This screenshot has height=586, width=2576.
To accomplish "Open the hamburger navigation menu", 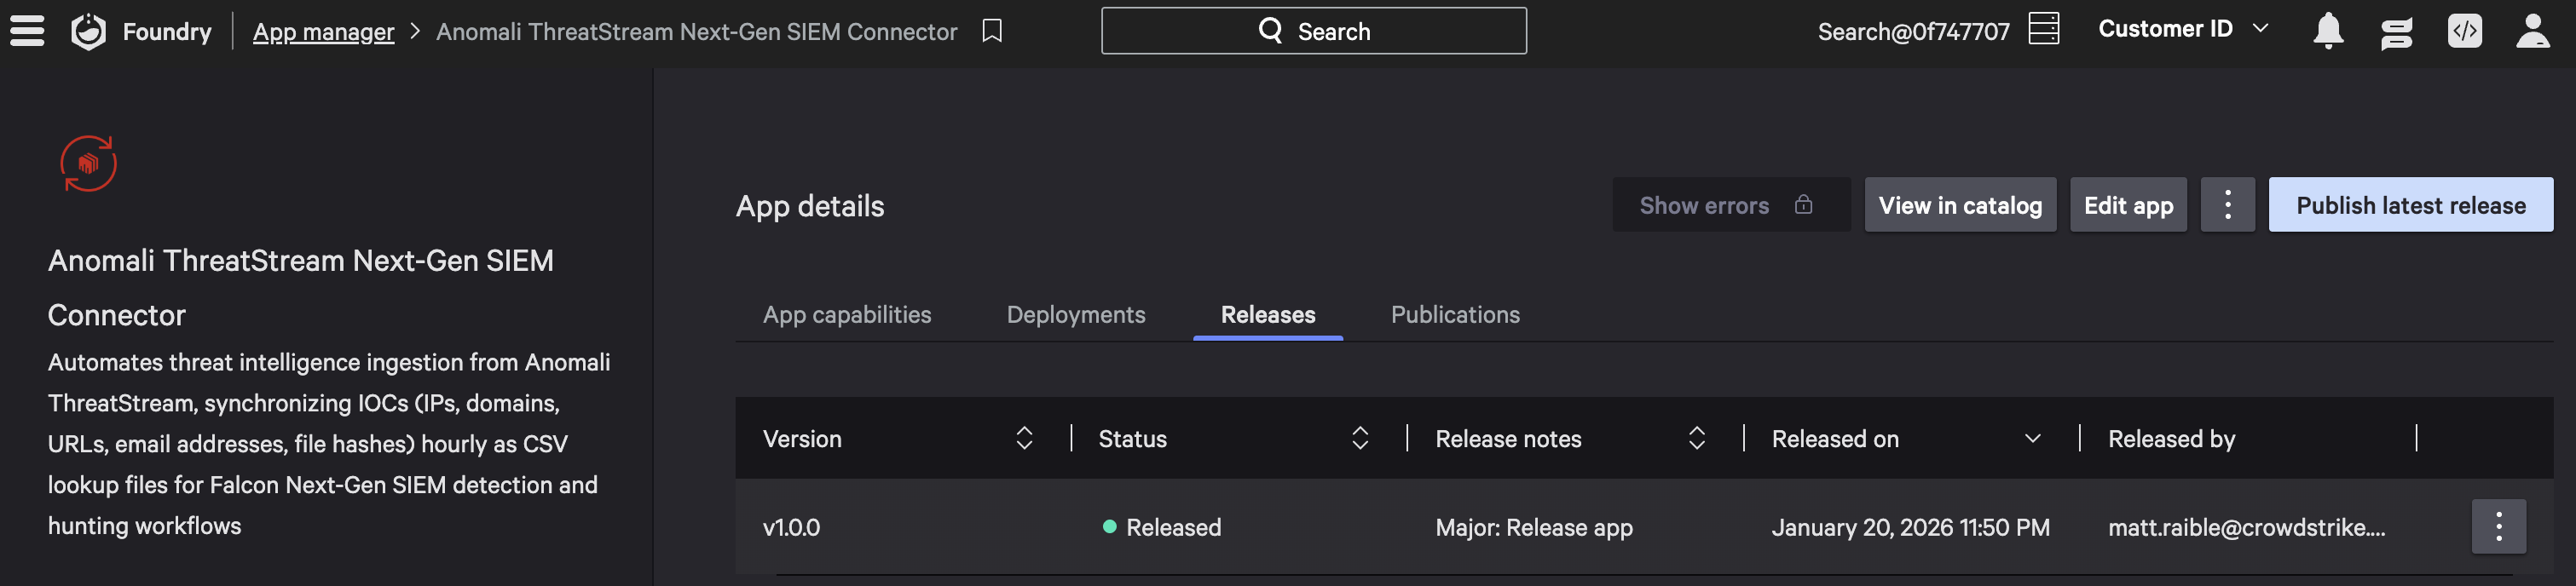I will click(x=27, y=31).
